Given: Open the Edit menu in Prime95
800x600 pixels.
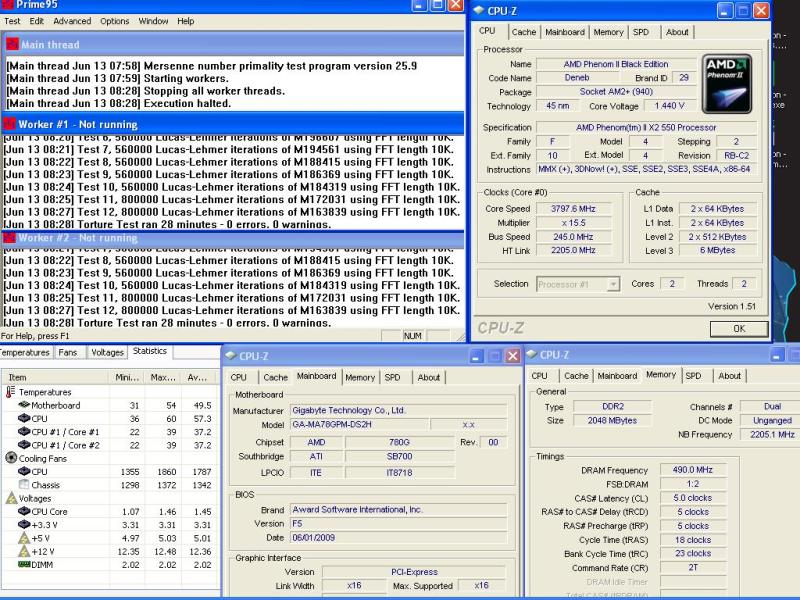Looking at the screenshot, I should point(36,21).
